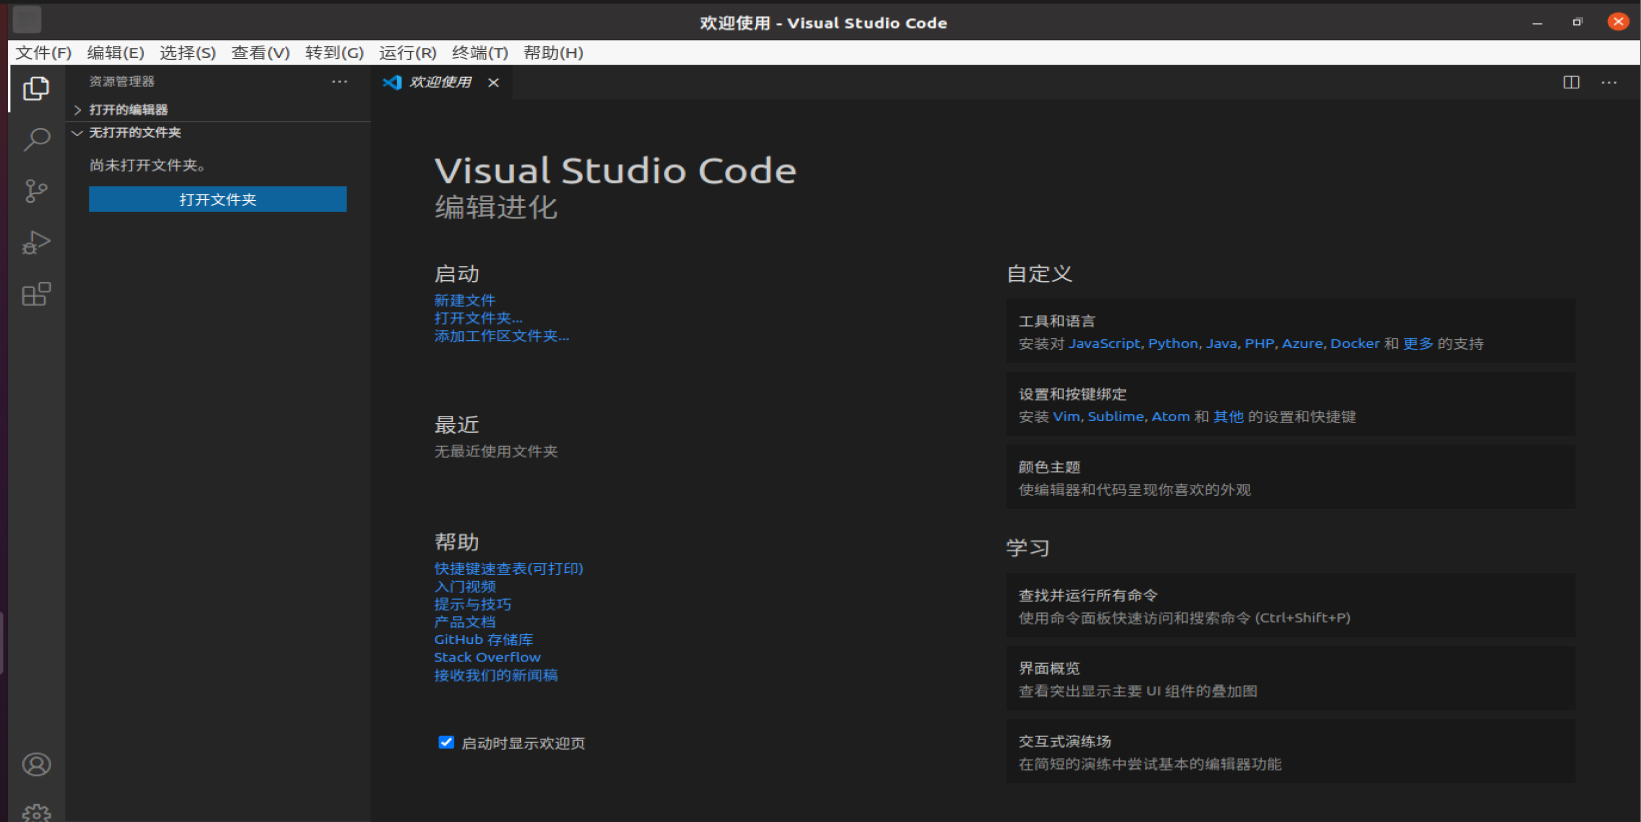The image size is (1641, 822).
Task: Restore the Visual Studio Code window size
Action: (x=1577, y=22)
